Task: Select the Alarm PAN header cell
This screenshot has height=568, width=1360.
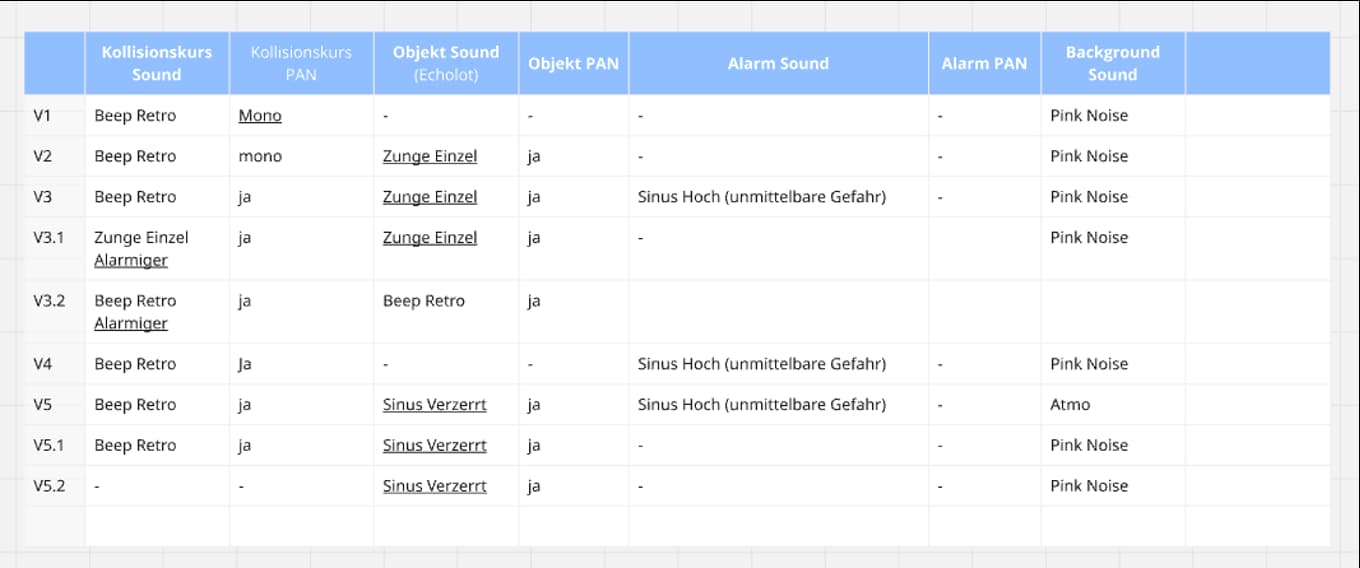Action: [x=984, y=63]
